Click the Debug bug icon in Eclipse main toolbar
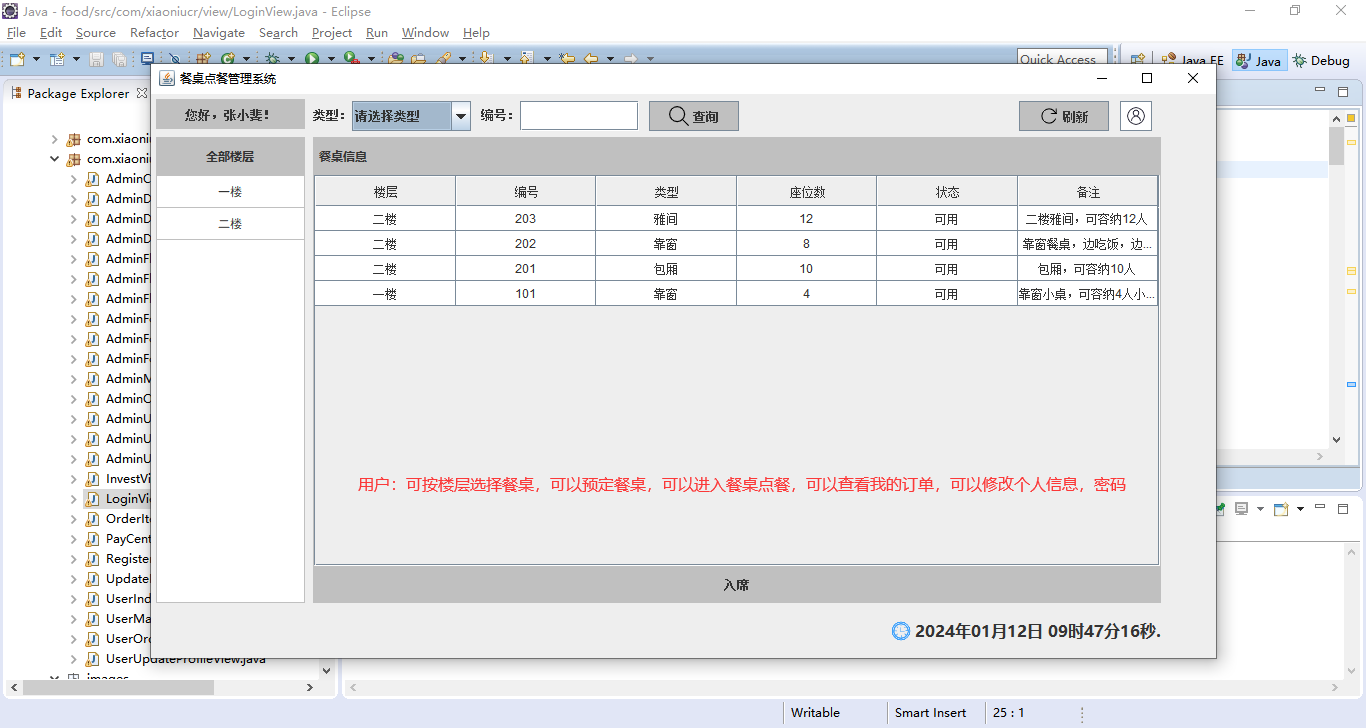 coord(271,60)
